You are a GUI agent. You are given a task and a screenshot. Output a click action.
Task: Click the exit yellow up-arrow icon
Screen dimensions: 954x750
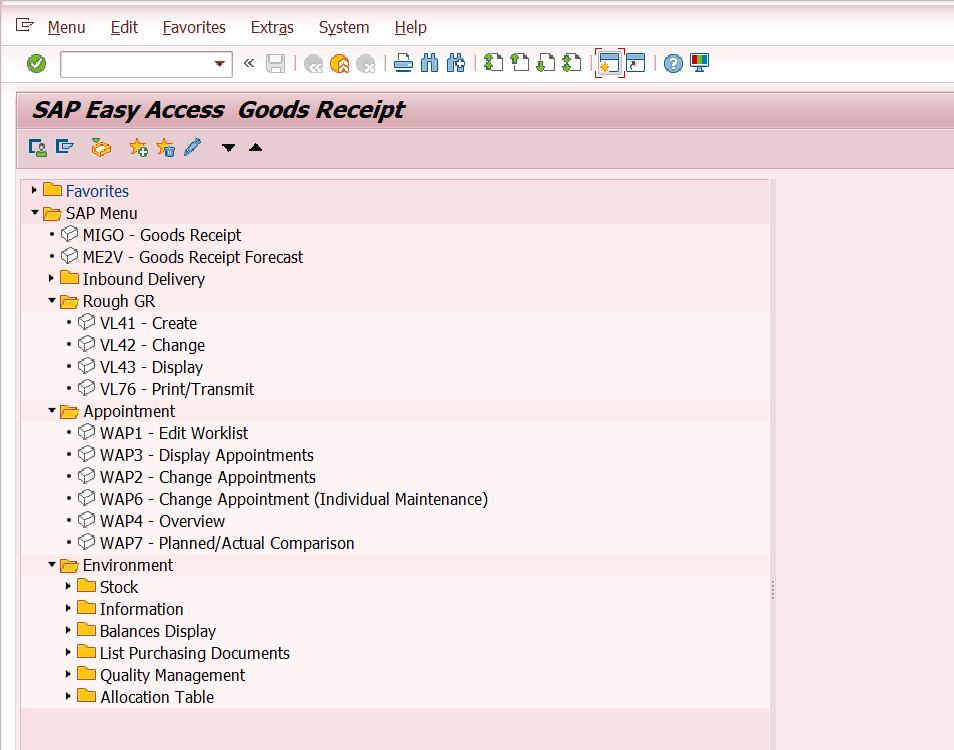tap(340, 64)
